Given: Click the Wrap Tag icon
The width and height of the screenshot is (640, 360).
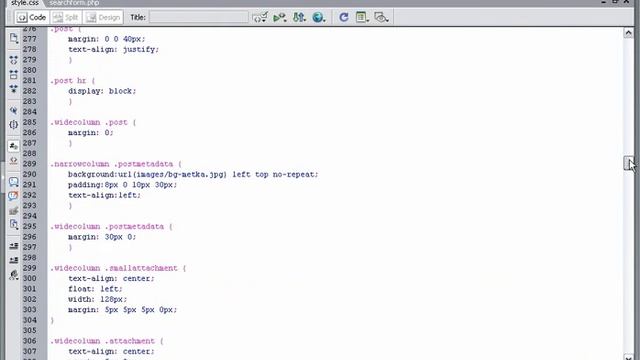Looking at the screenshot, I should pyautogui.click(x=13, y=210).
